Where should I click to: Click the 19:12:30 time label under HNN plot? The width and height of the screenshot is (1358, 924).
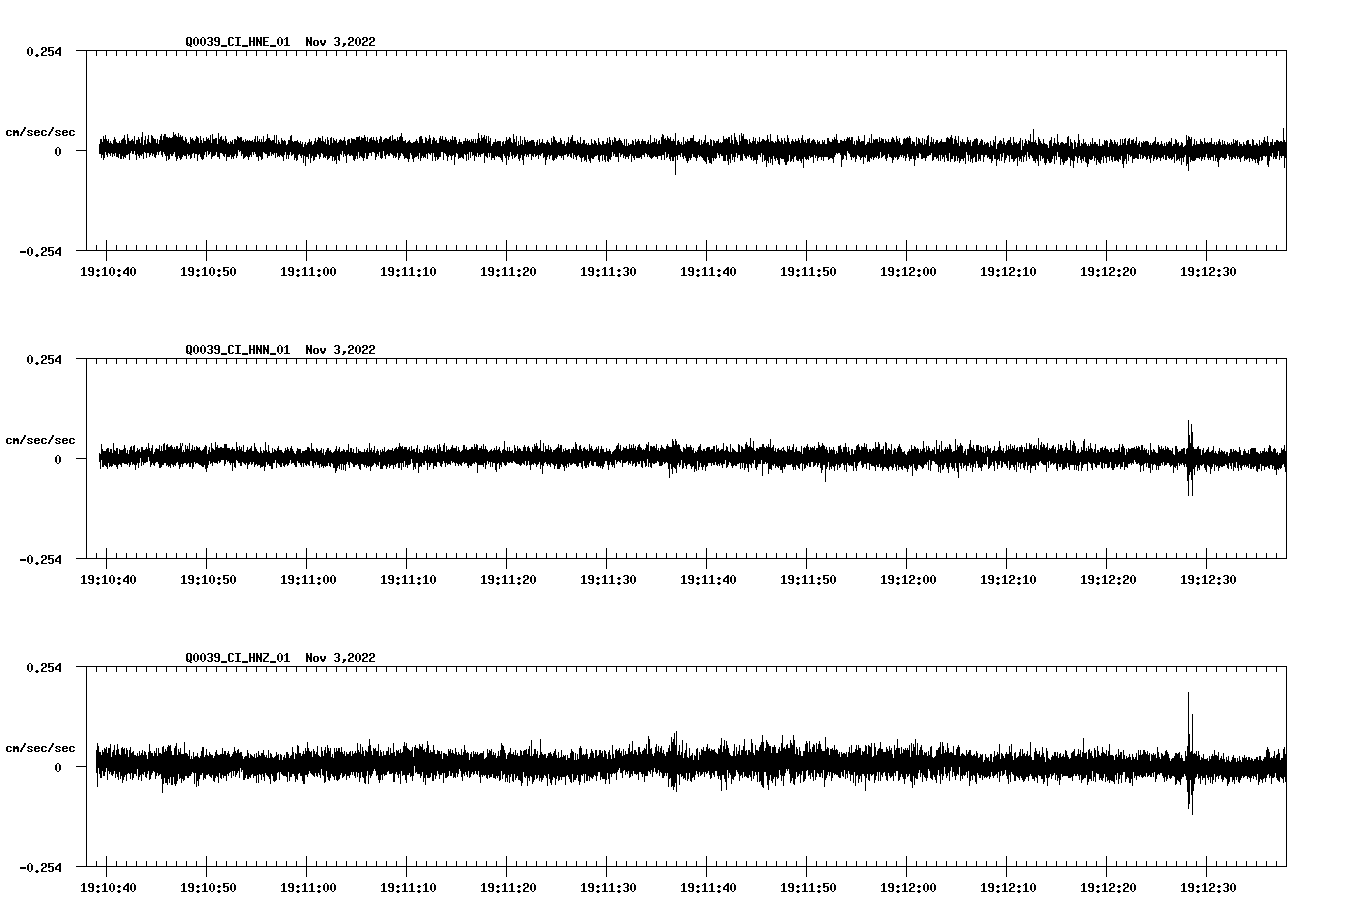pos(1208,580)
